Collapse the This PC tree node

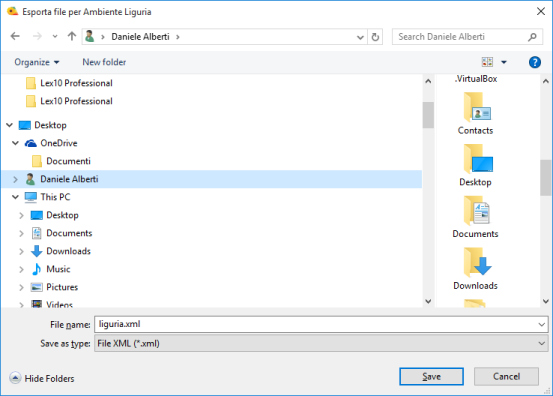(15, 197)
